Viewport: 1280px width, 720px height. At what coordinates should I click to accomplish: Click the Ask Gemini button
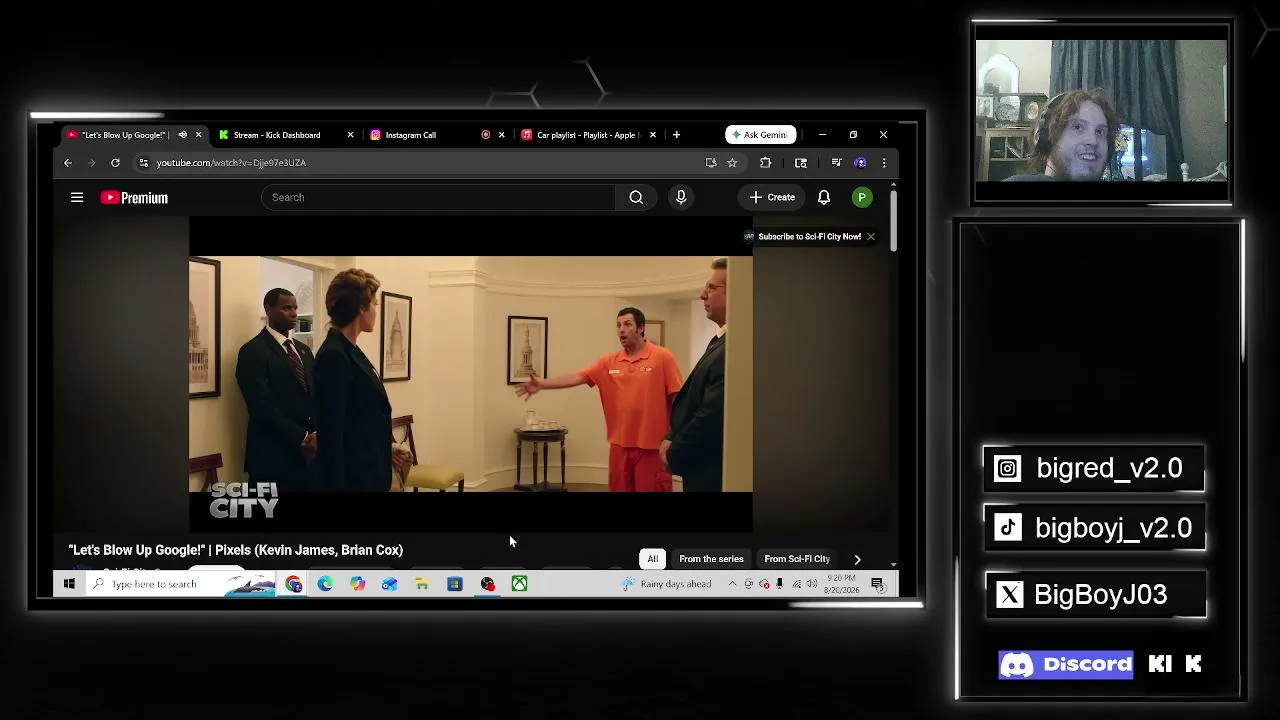(760, 135)
